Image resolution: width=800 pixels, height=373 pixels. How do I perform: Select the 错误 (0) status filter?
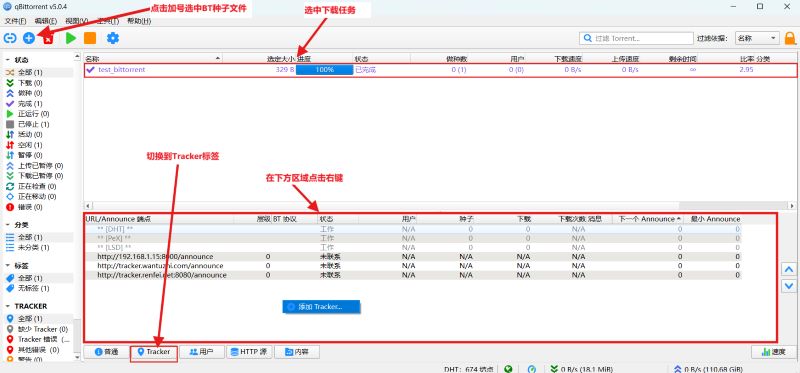coord(31,207)
